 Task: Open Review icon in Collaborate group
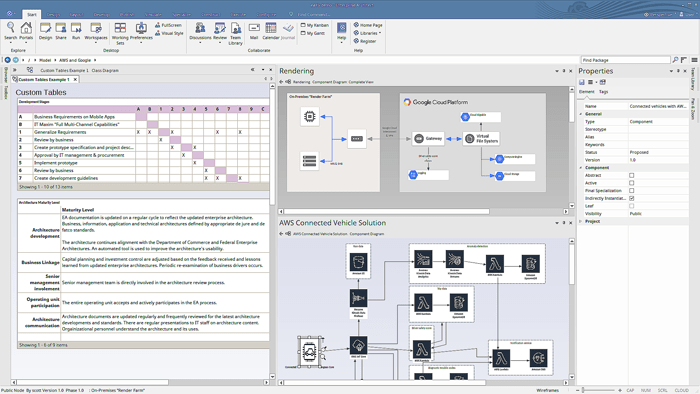220,28
